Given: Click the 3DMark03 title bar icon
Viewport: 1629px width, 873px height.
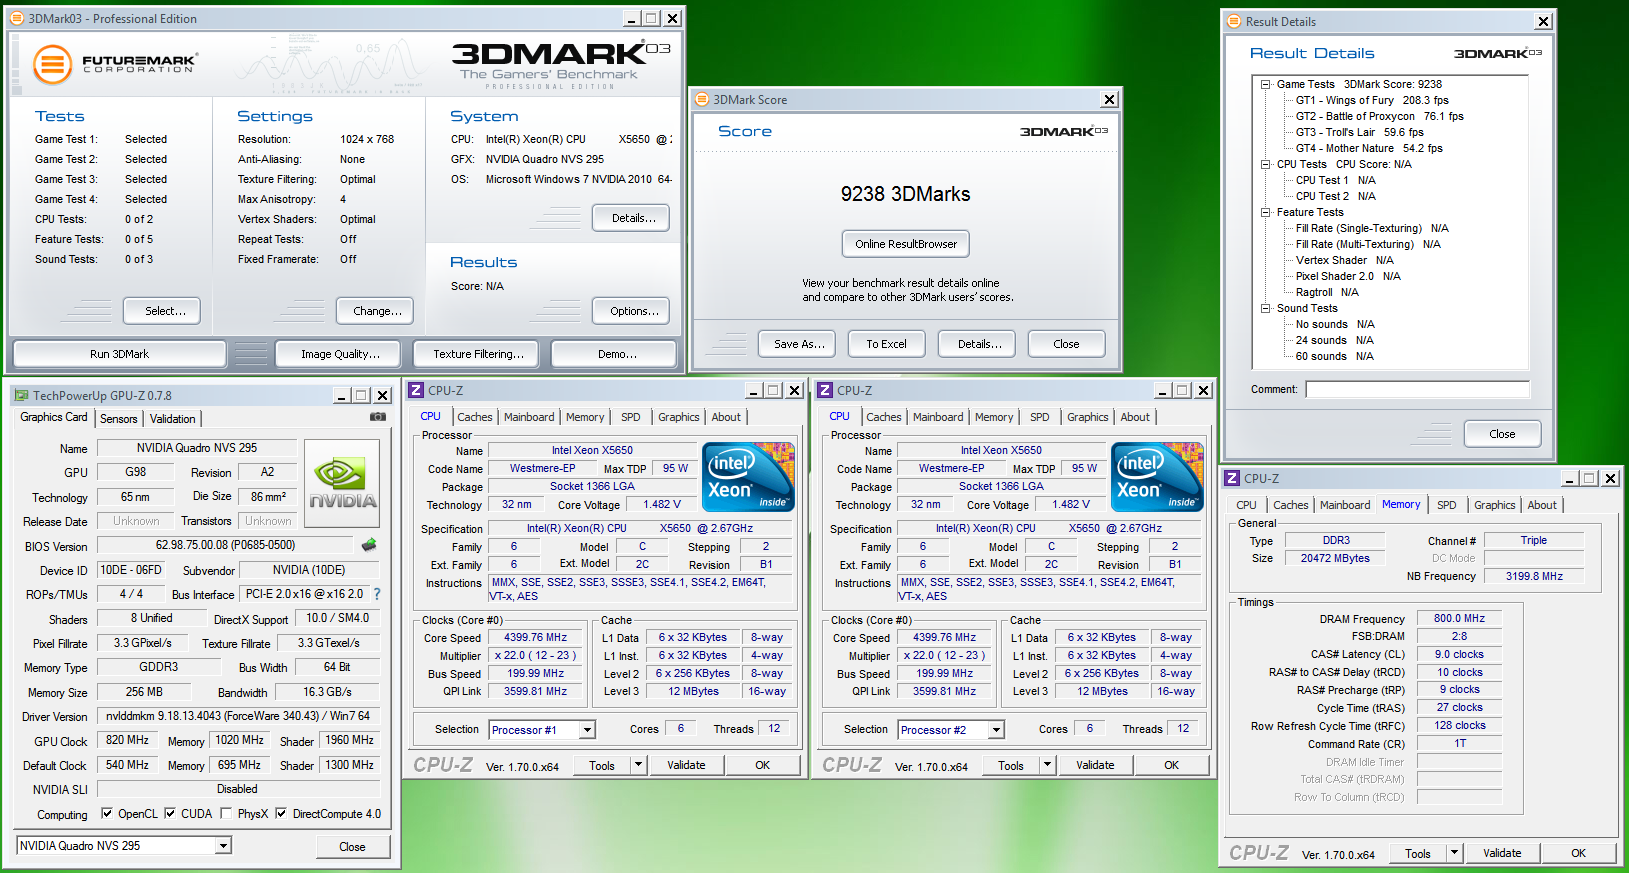Looking at the screenshot, I should [19, 18].
